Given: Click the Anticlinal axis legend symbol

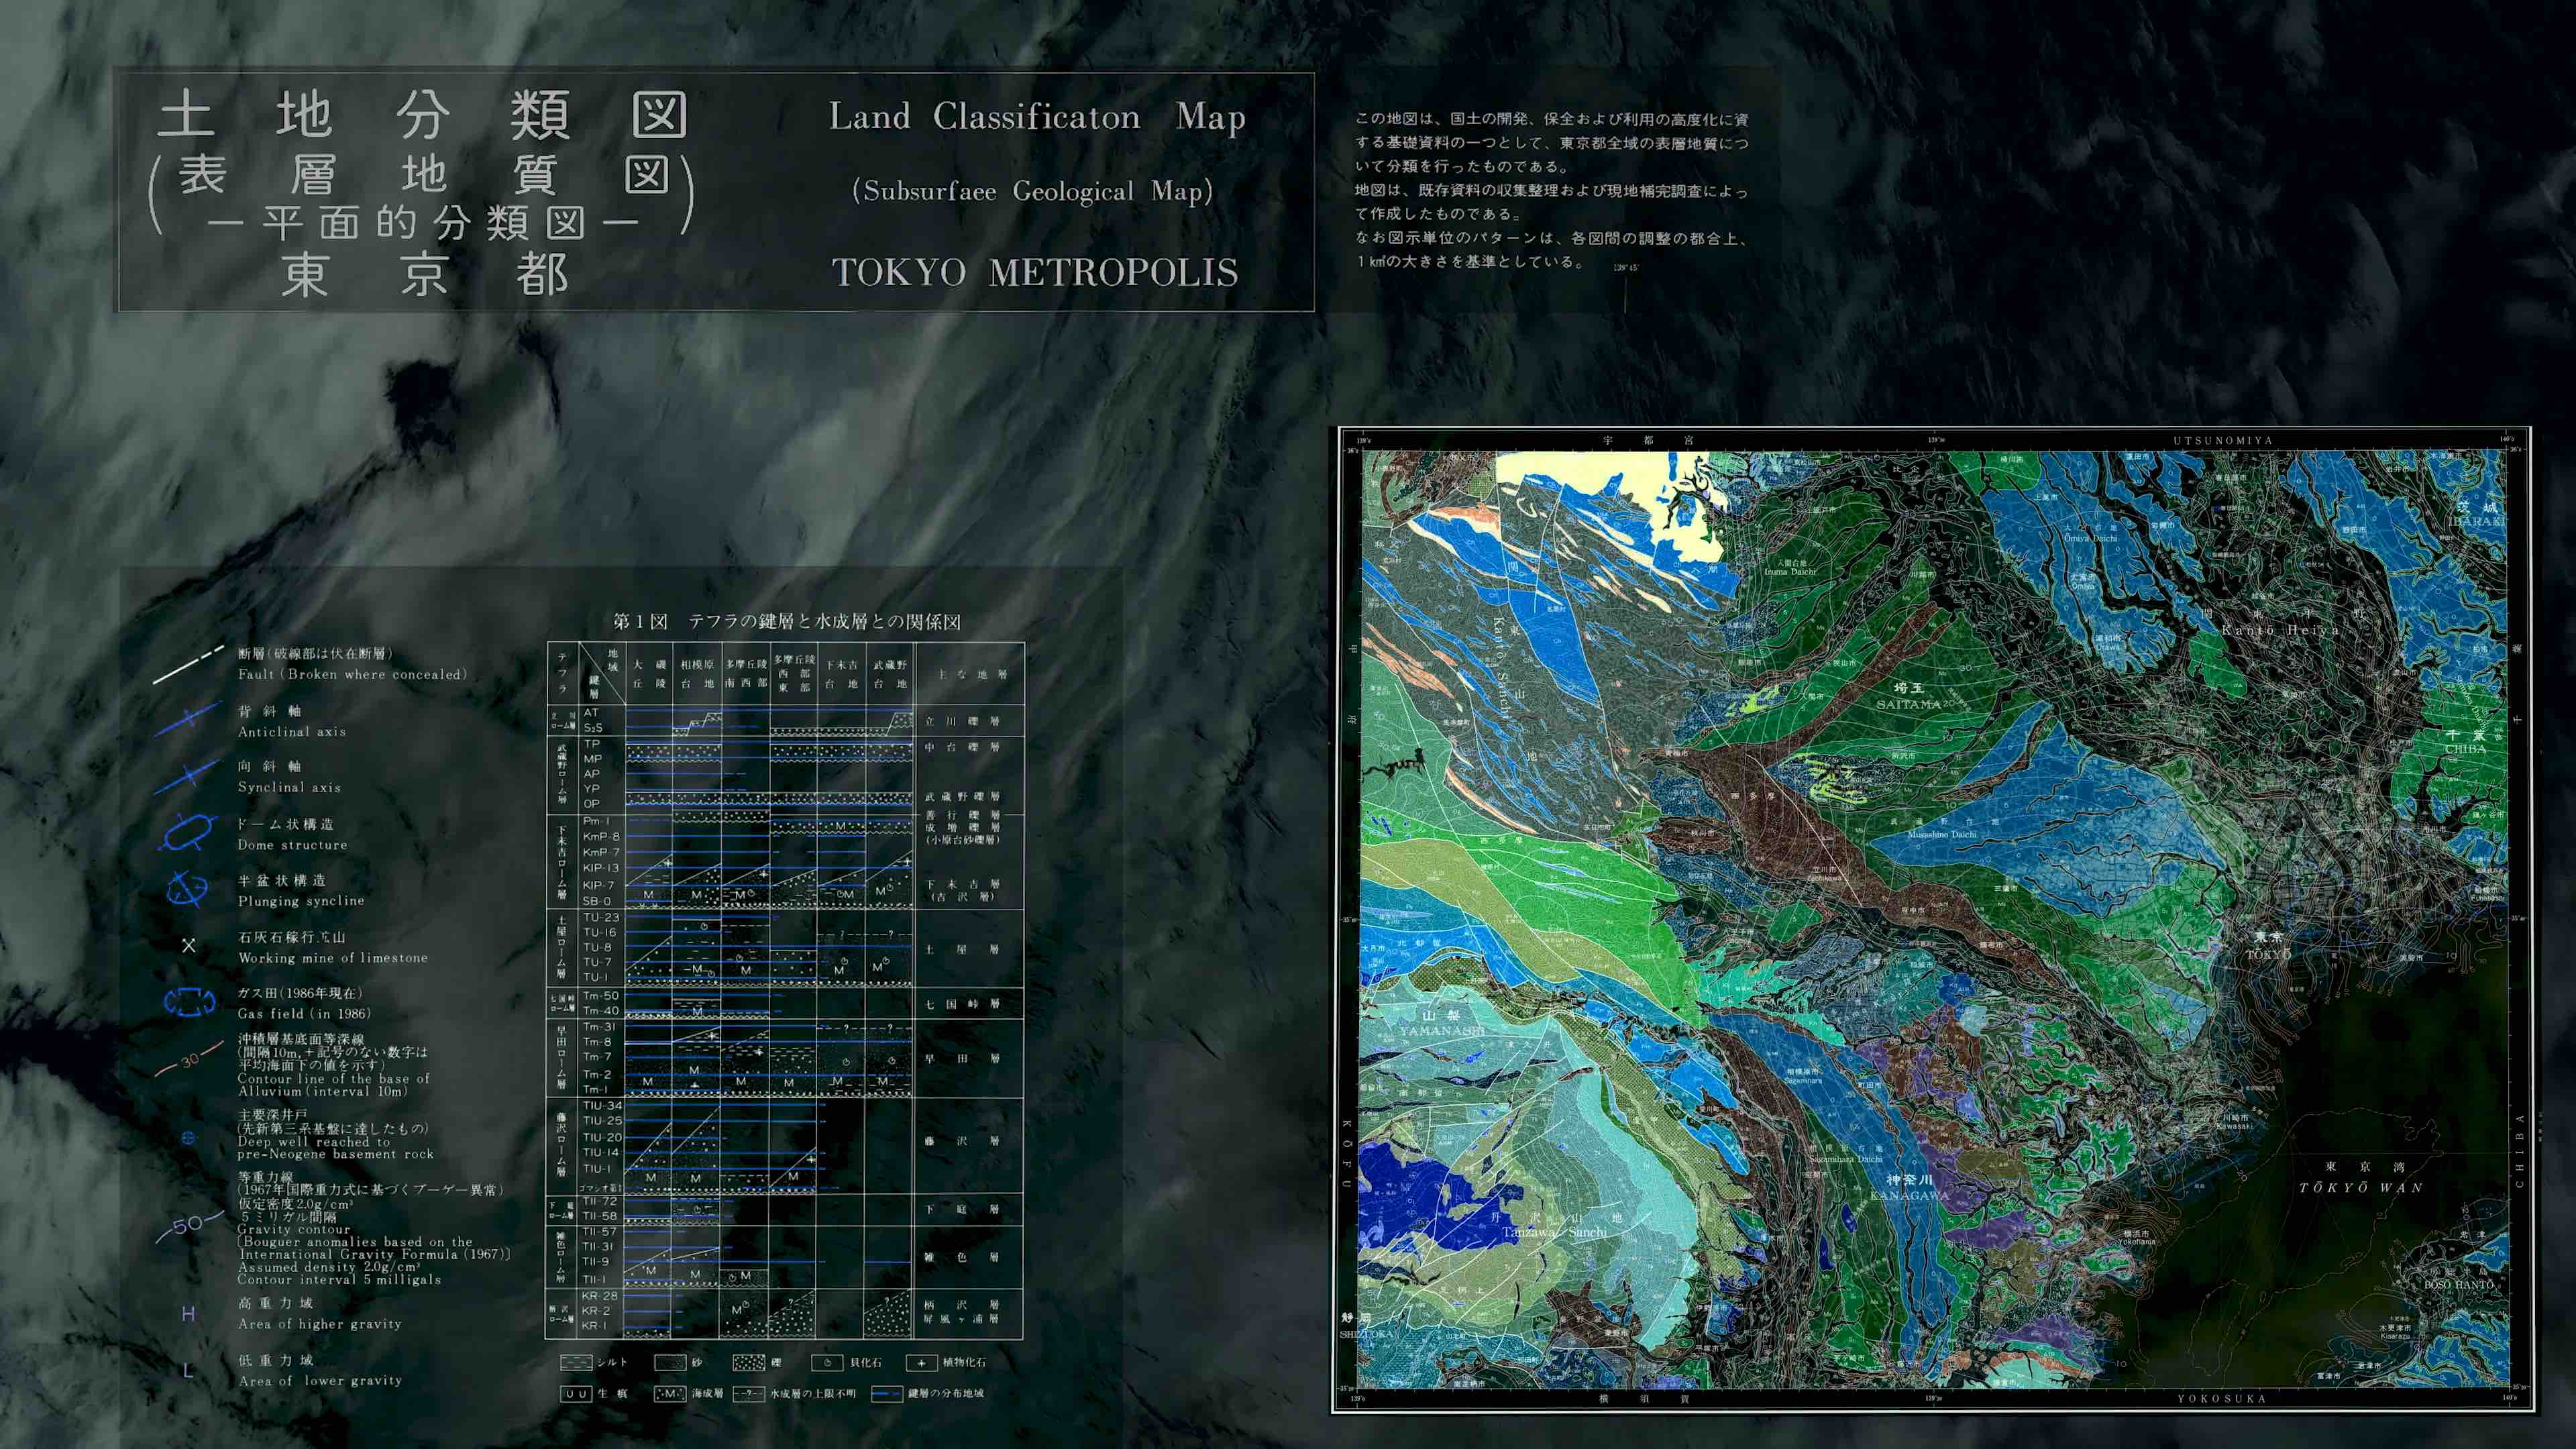Looking at the screenshot, I should click(188, 719).
